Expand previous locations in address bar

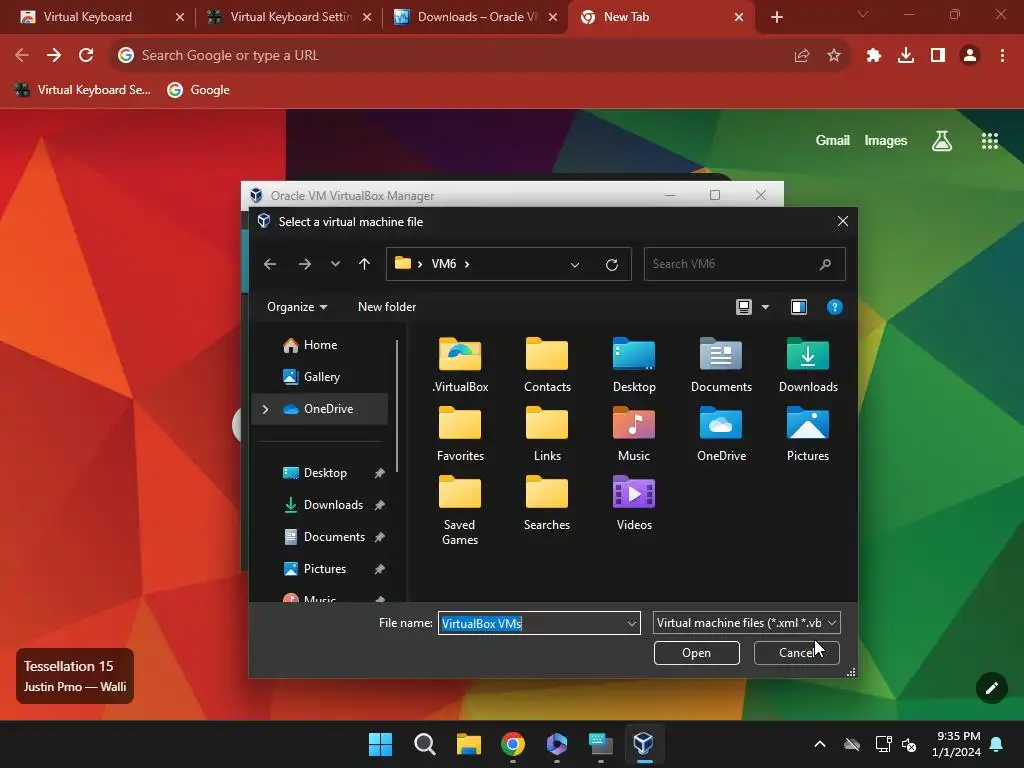(575, 264)
